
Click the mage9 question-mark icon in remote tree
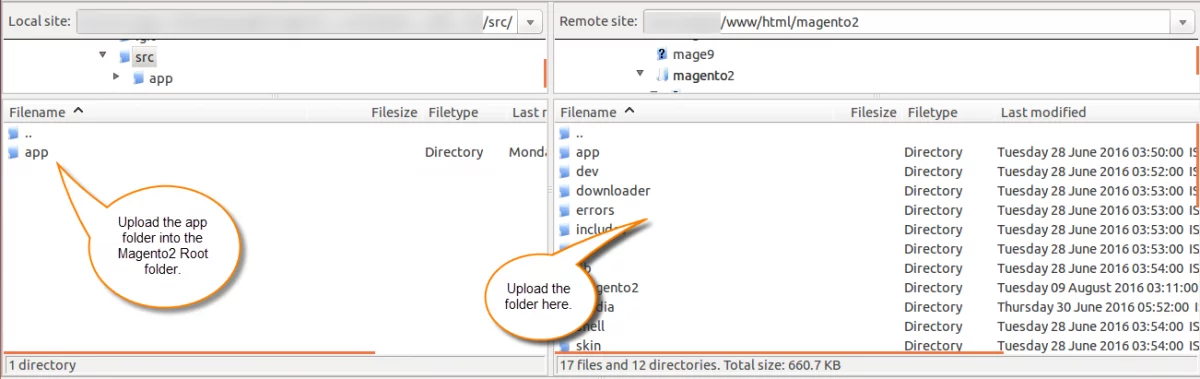tap(662, 55)
